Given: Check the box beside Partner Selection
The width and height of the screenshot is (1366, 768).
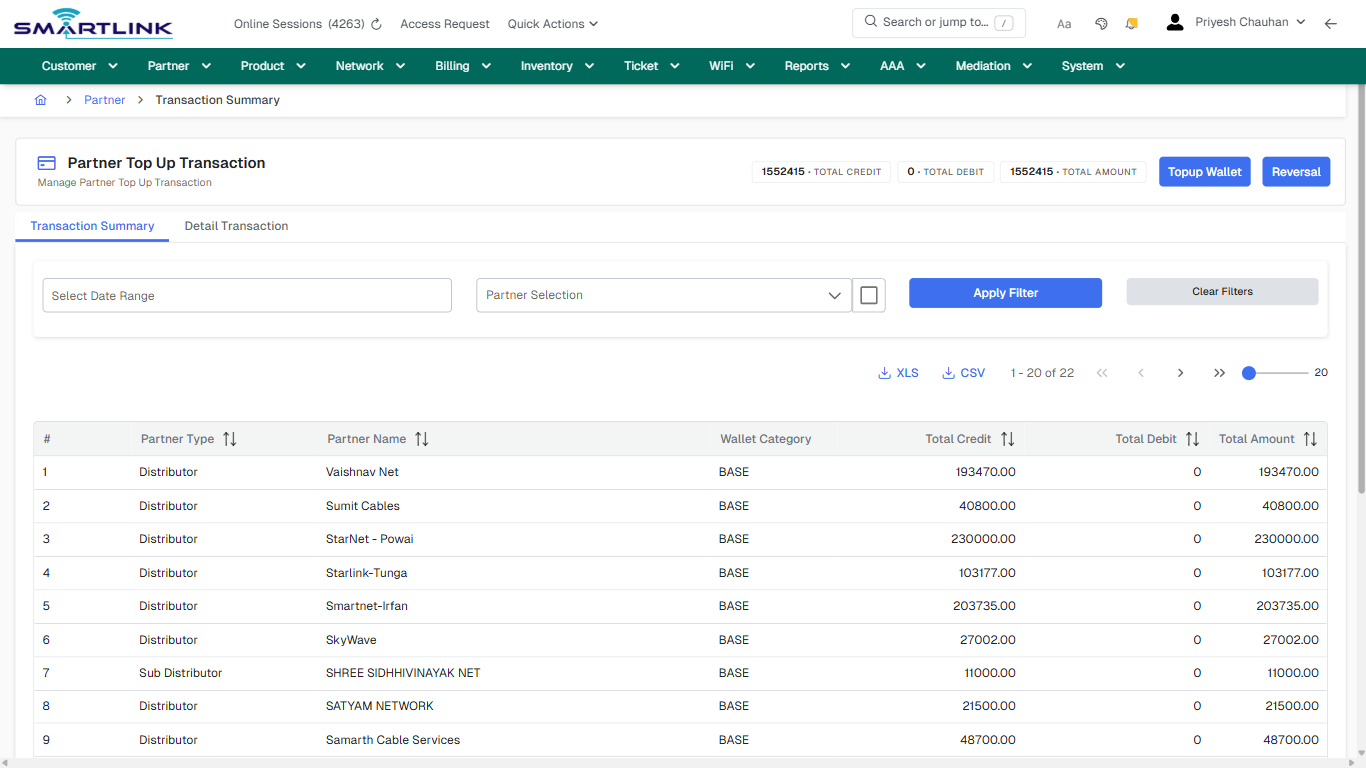Looking at the screenshot, I should pyautogui.click(x=869, y=294).
